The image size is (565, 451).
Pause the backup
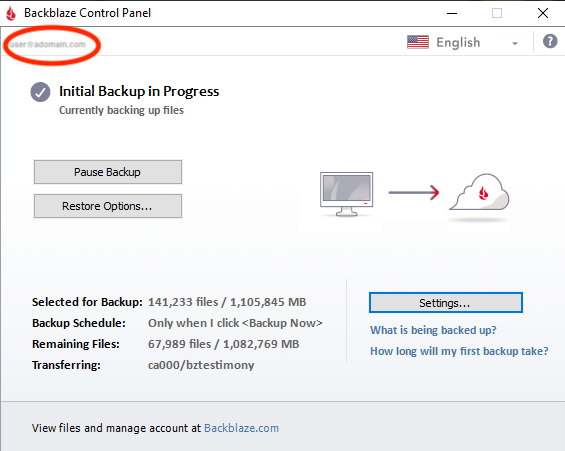pyautogui.click(x=108, y=172)
